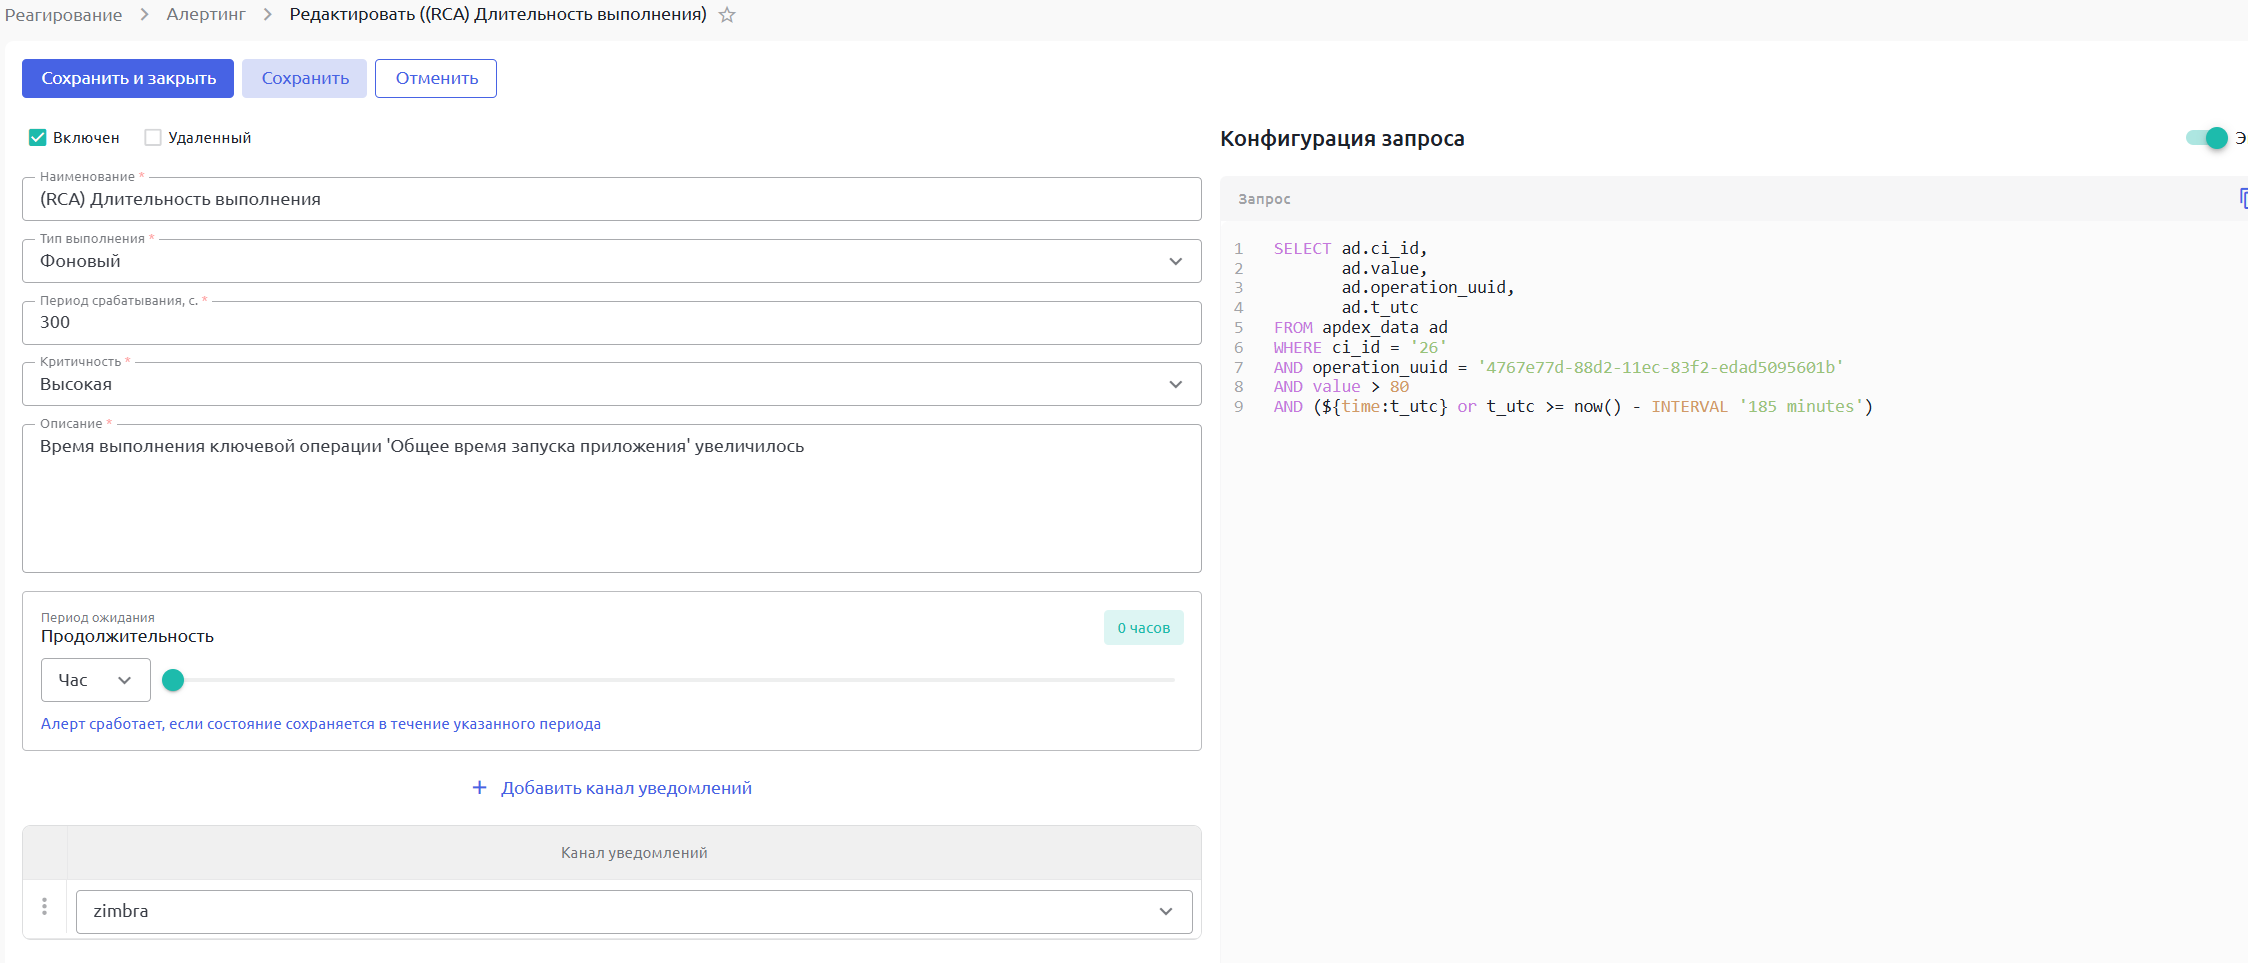Viewport: 2248px width, 963px height.
Task: Toggle the query configuration switch
Action: pyautogui.click(x=2206, y=138)
